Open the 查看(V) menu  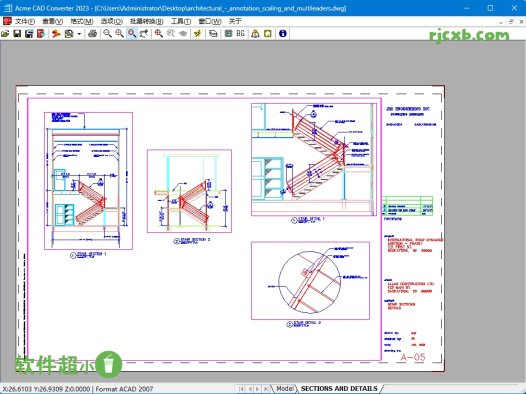pos(53,21)
